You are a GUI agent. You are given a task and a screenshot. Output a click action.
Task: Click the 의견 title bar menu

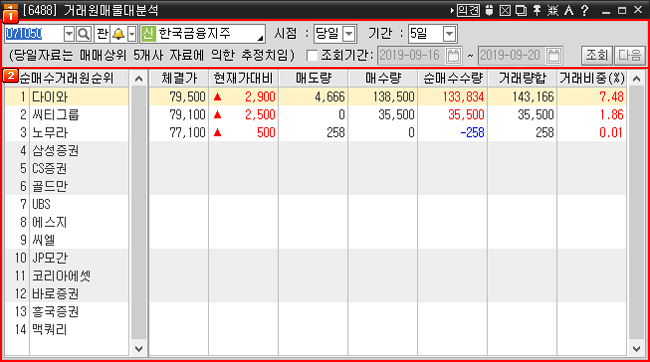pos(468,10)
